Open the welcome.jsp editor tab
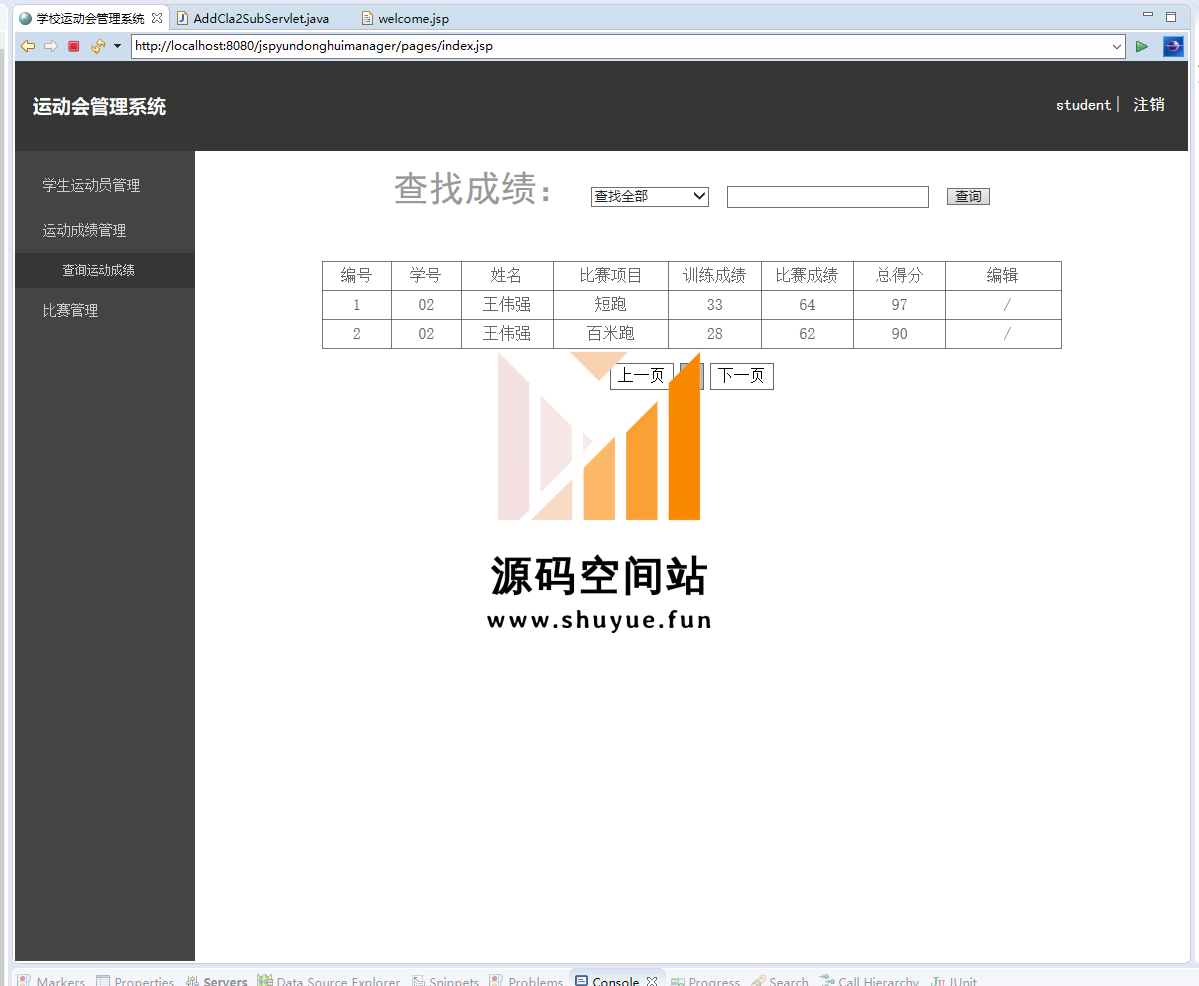The image size is (1199, 986). coord(405,18)
